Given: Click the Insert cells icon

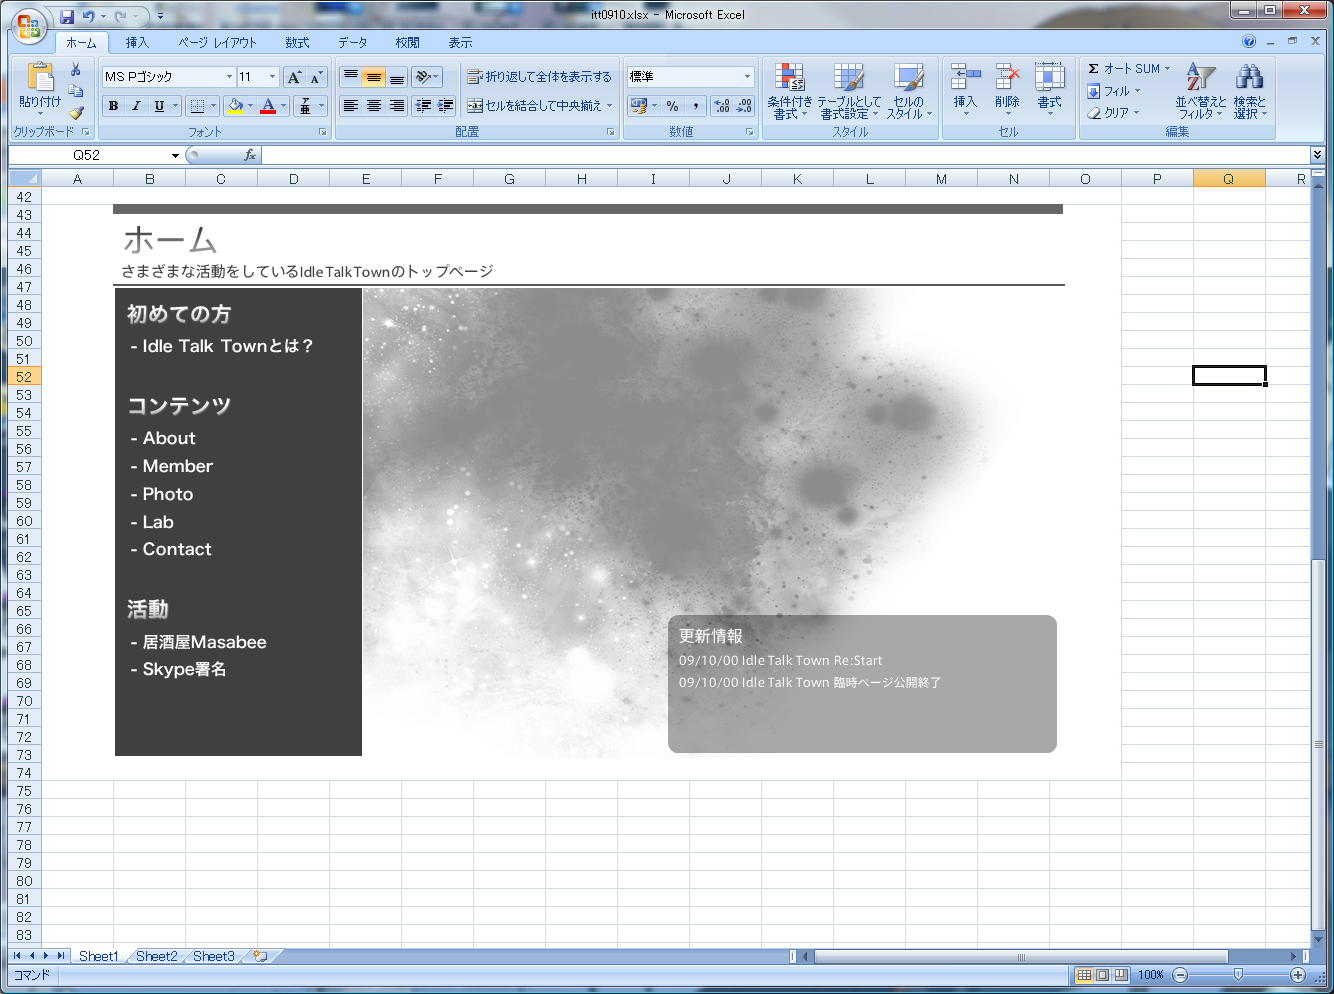Looking at the screenshot, I should click(x=965, y=78).
